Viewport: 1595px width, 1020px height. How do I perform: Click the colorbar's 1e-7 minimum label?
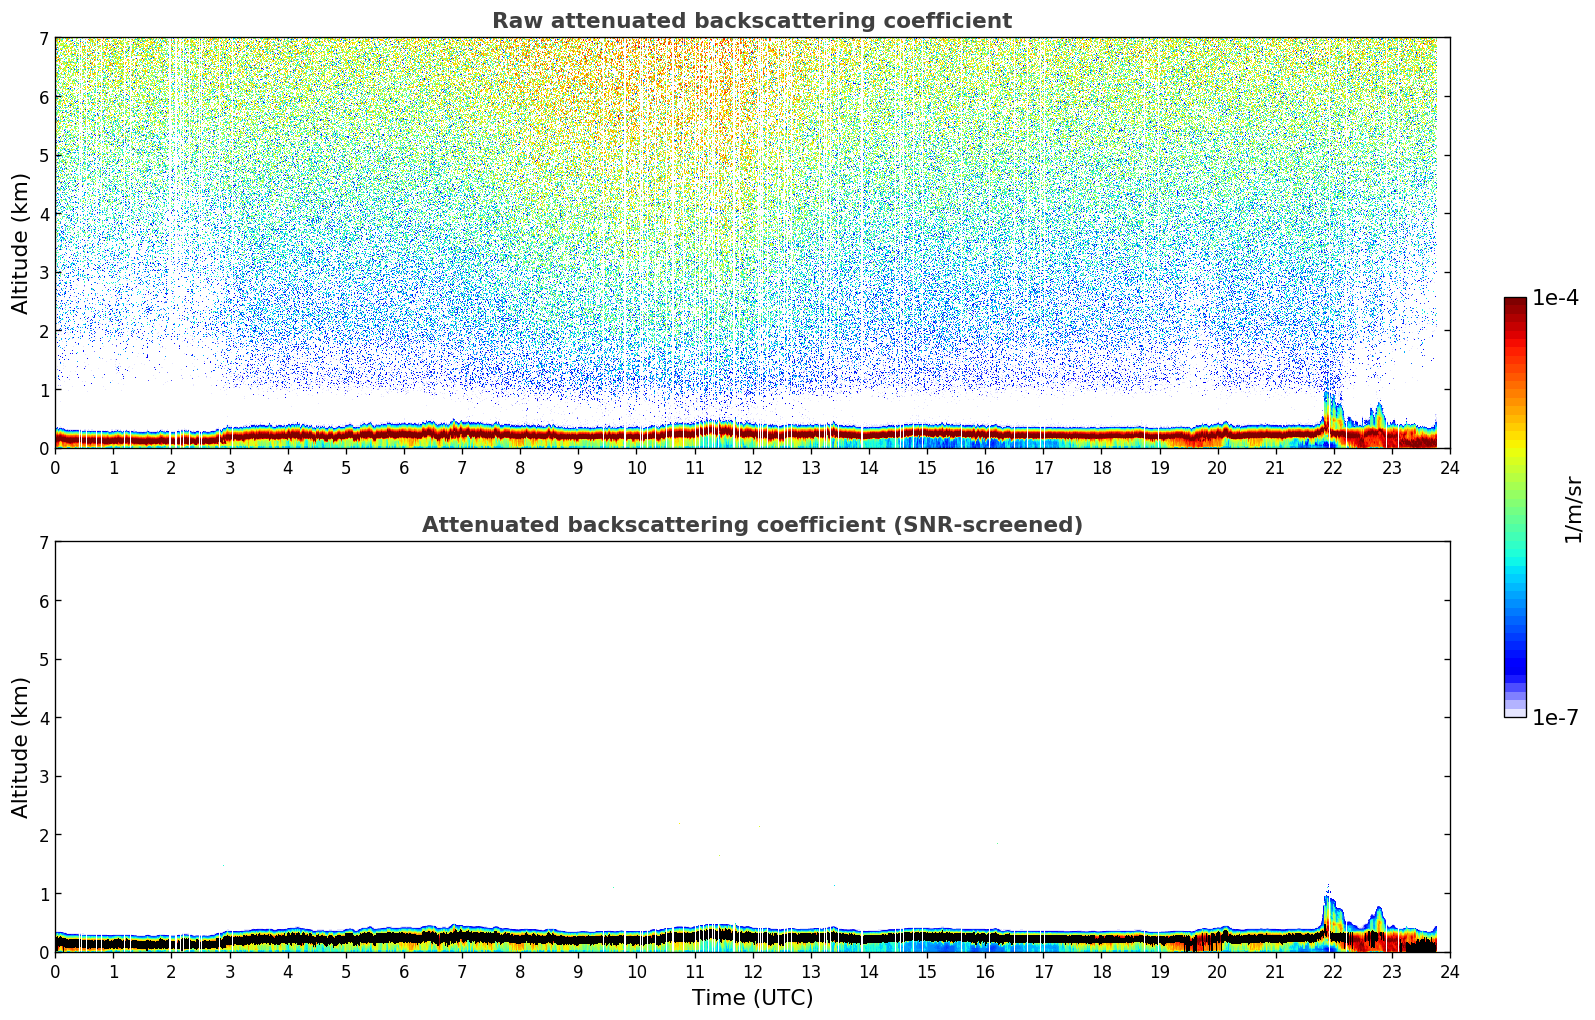(1555, 718)
